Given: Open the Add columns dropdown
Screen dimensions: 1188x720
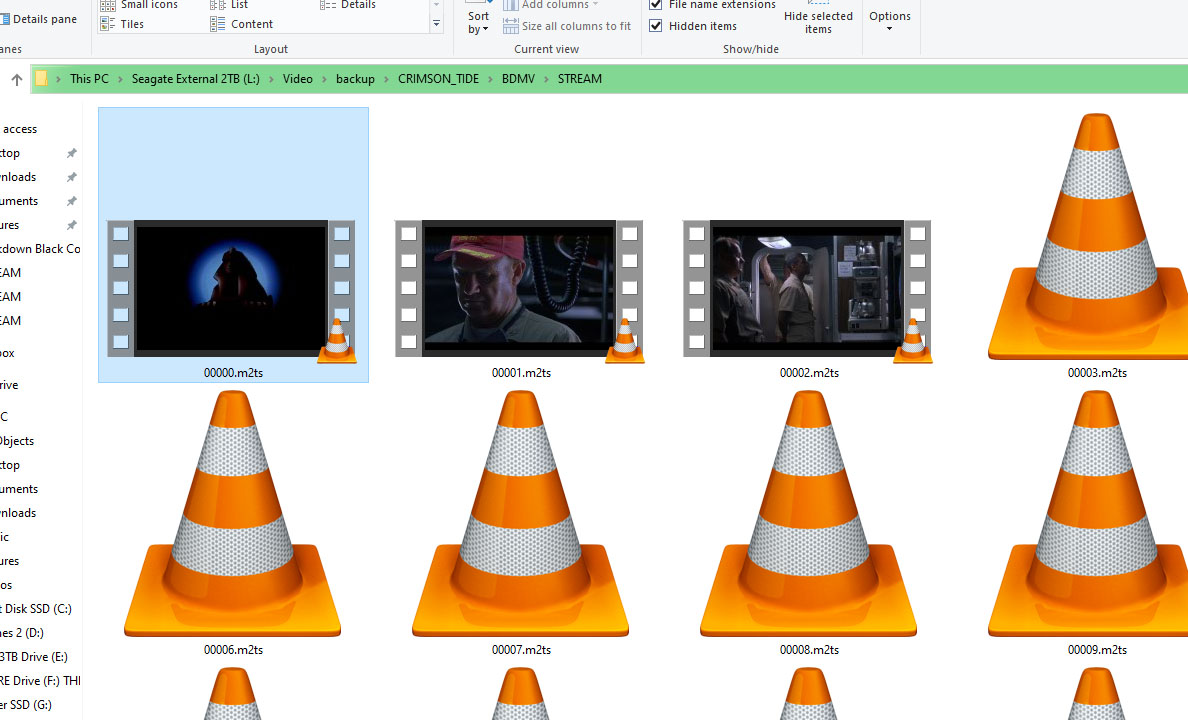Looking at the screenshot, I should click(551, 5).
